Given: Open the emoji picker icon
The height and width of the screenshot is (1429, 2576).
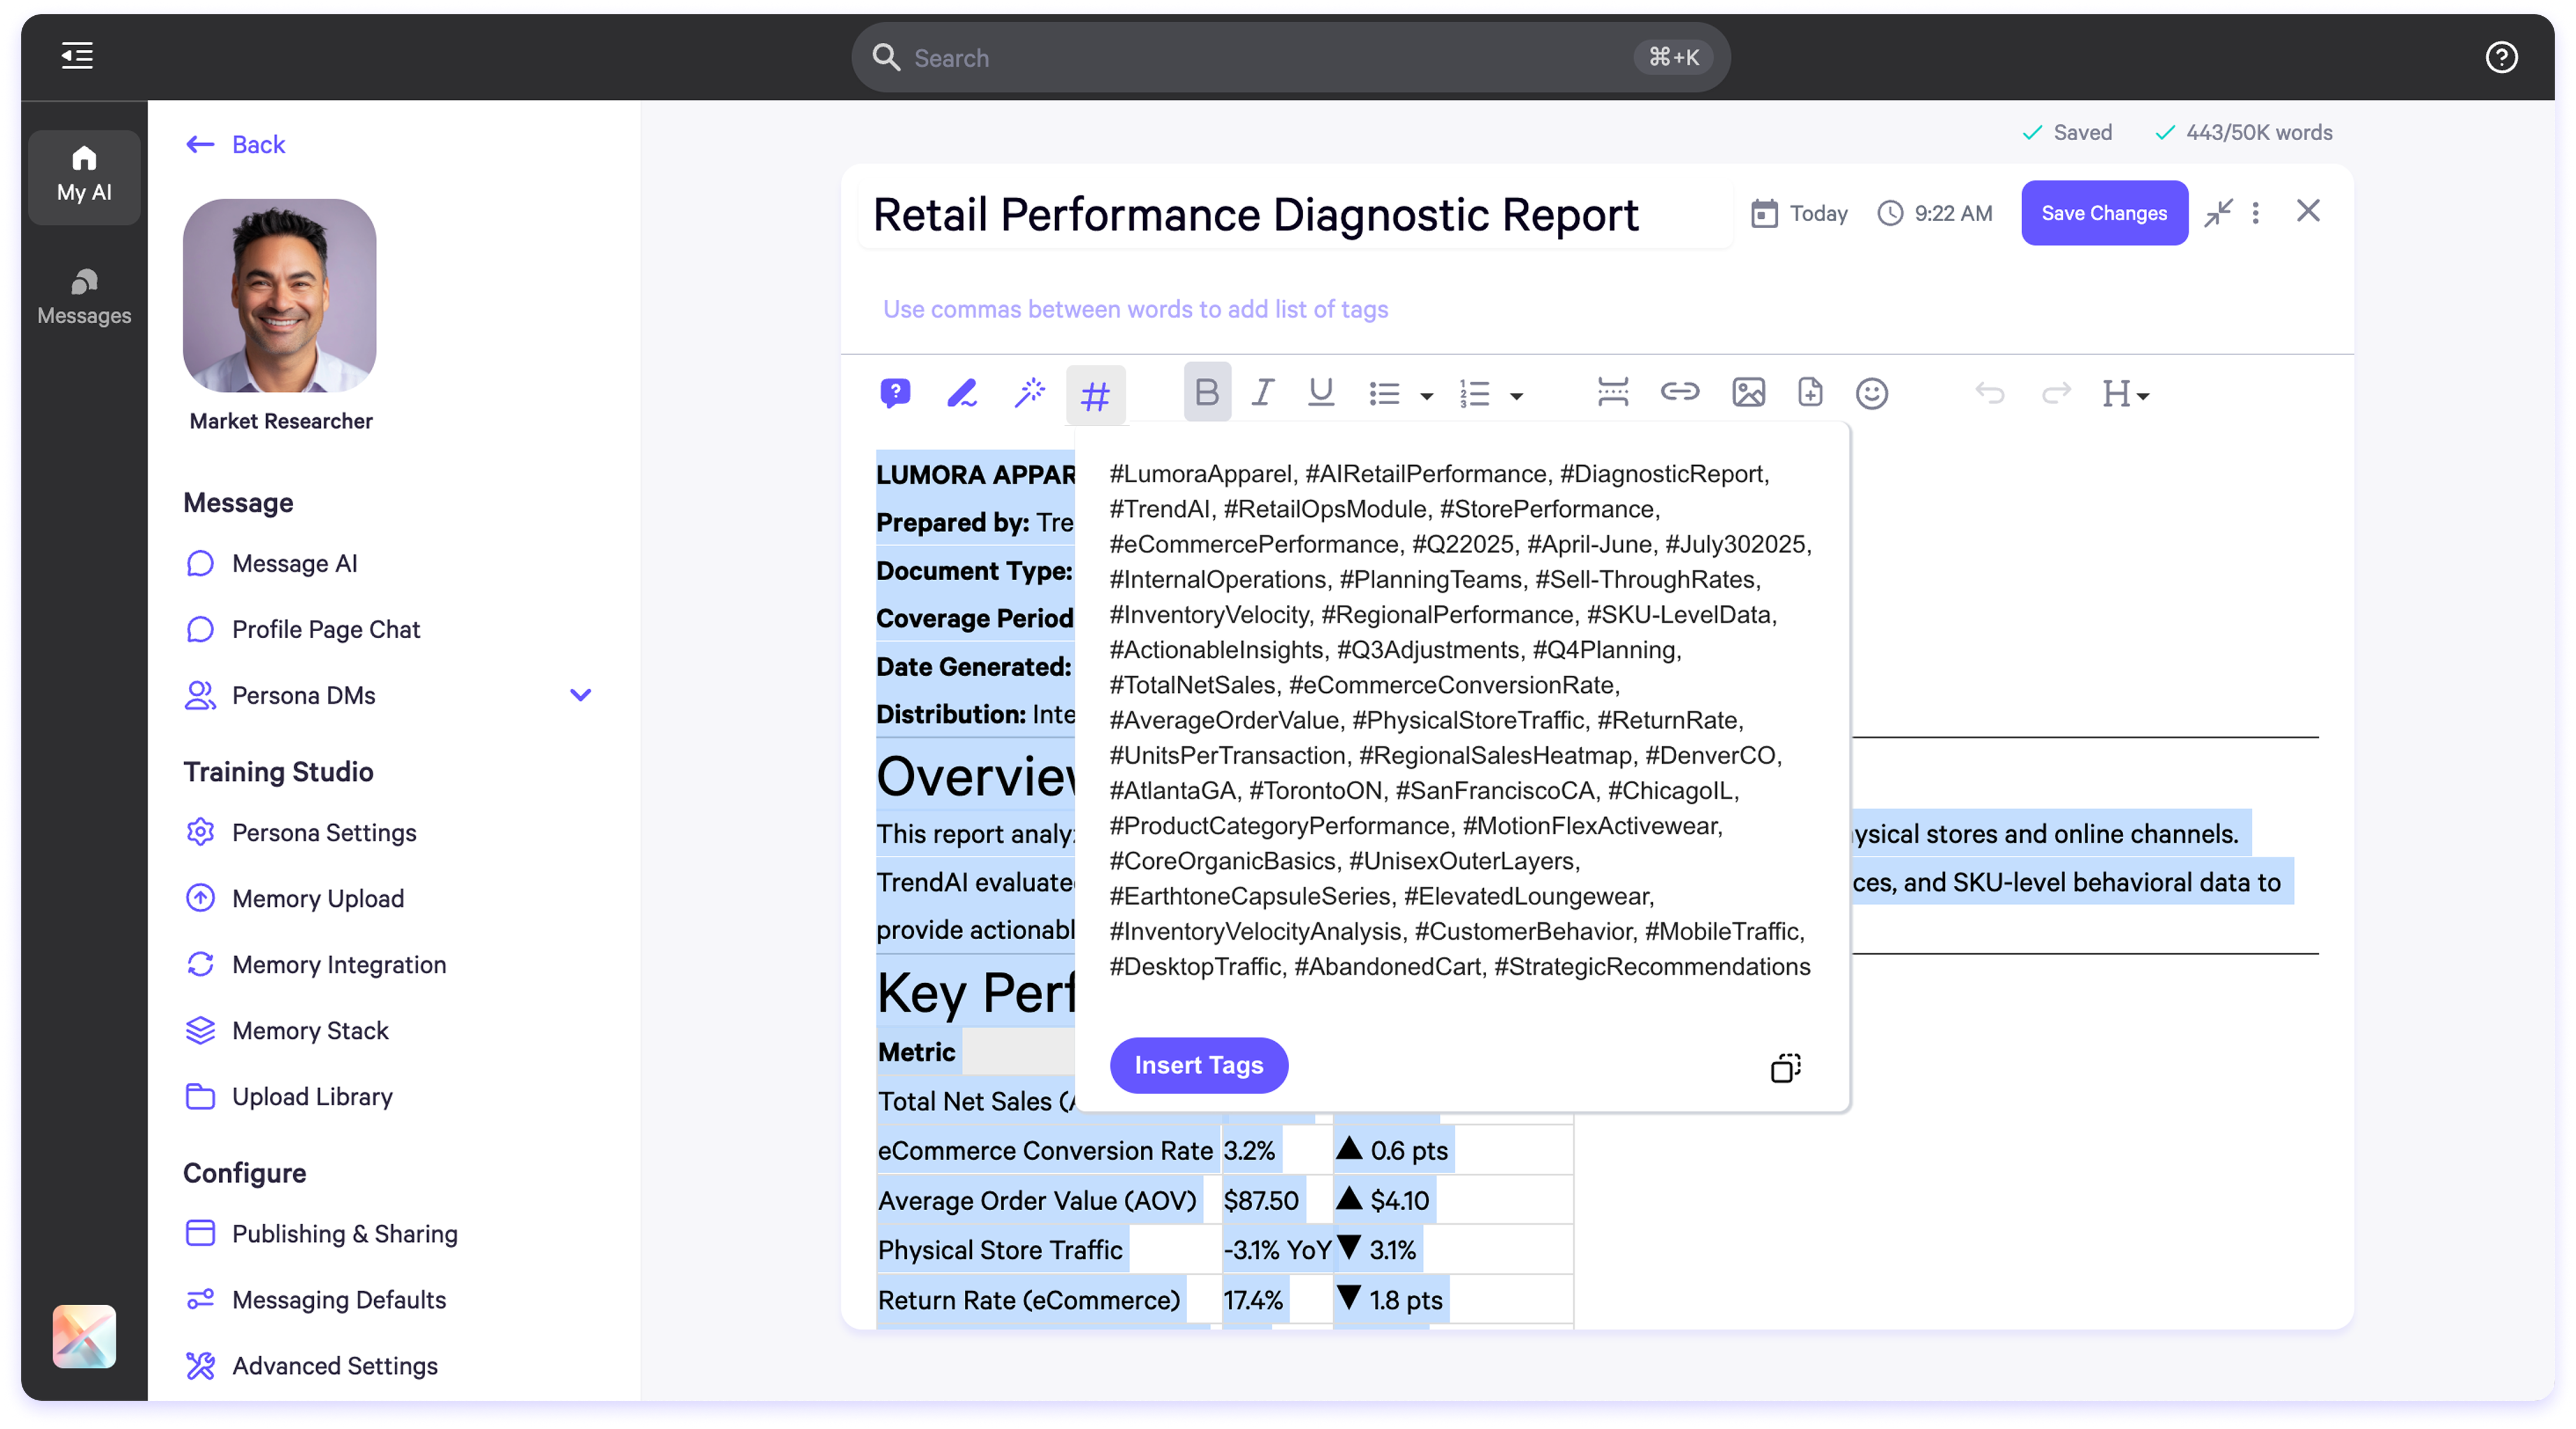Looking at the screenshot, I should (1871, 393).
